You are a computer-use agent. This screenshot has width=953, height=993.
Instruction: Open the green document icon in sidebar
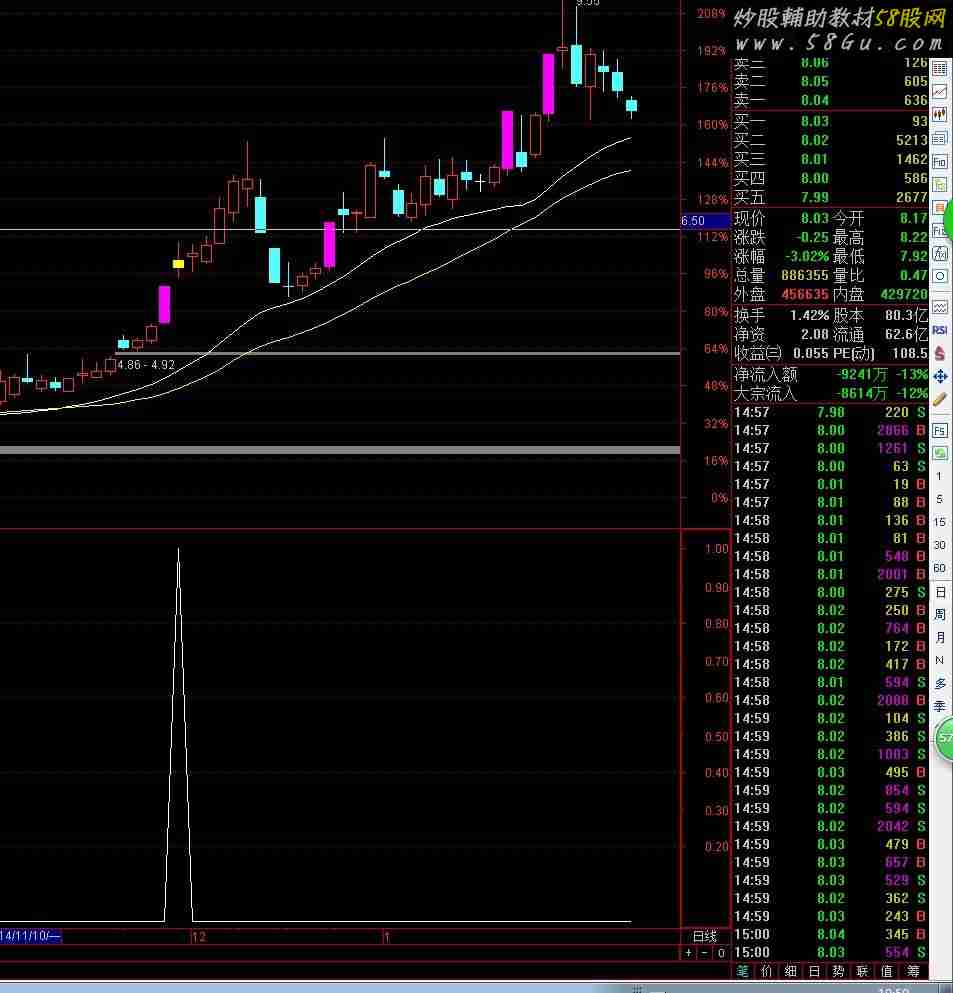coord(940,185)
